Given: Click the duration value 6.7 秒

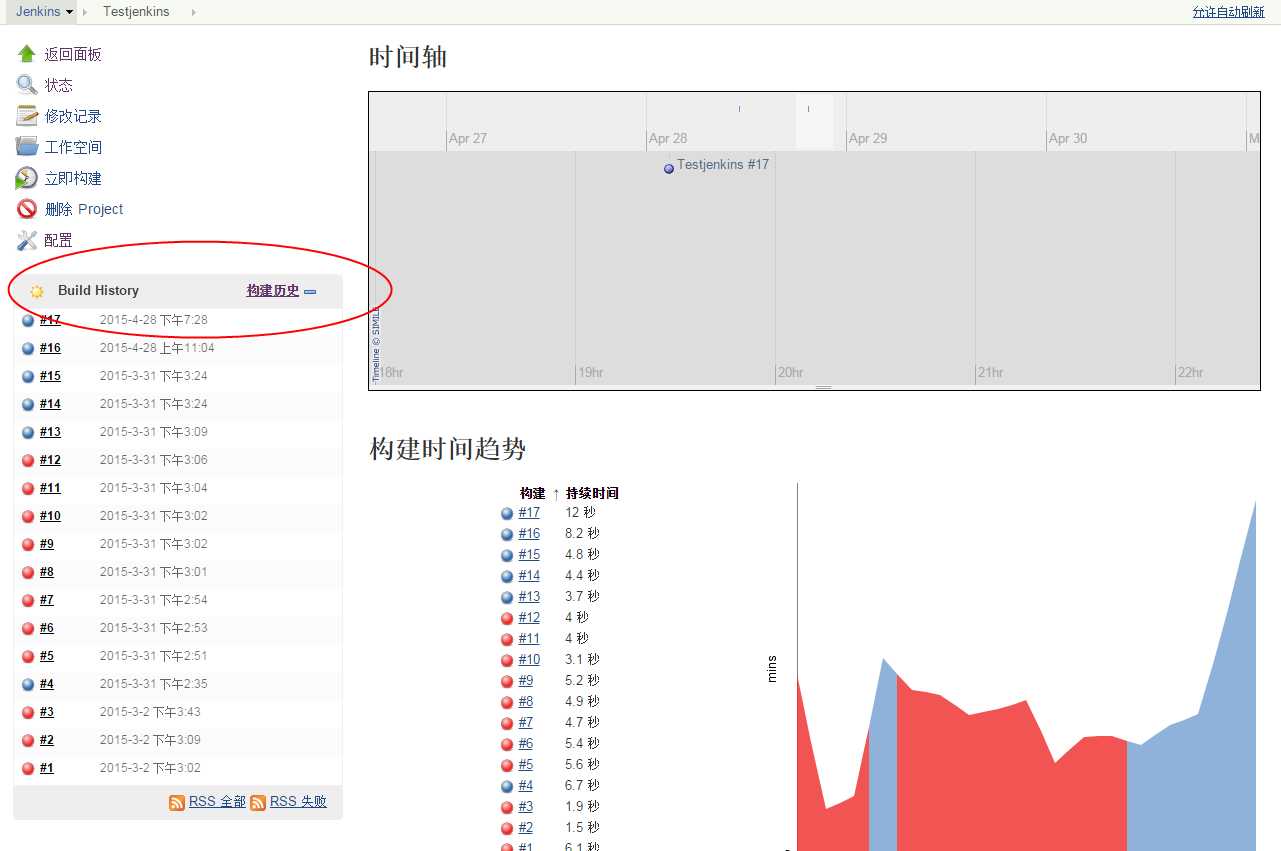Looking at the screenshot, I should pyautogui.click(x=582, y=786).
